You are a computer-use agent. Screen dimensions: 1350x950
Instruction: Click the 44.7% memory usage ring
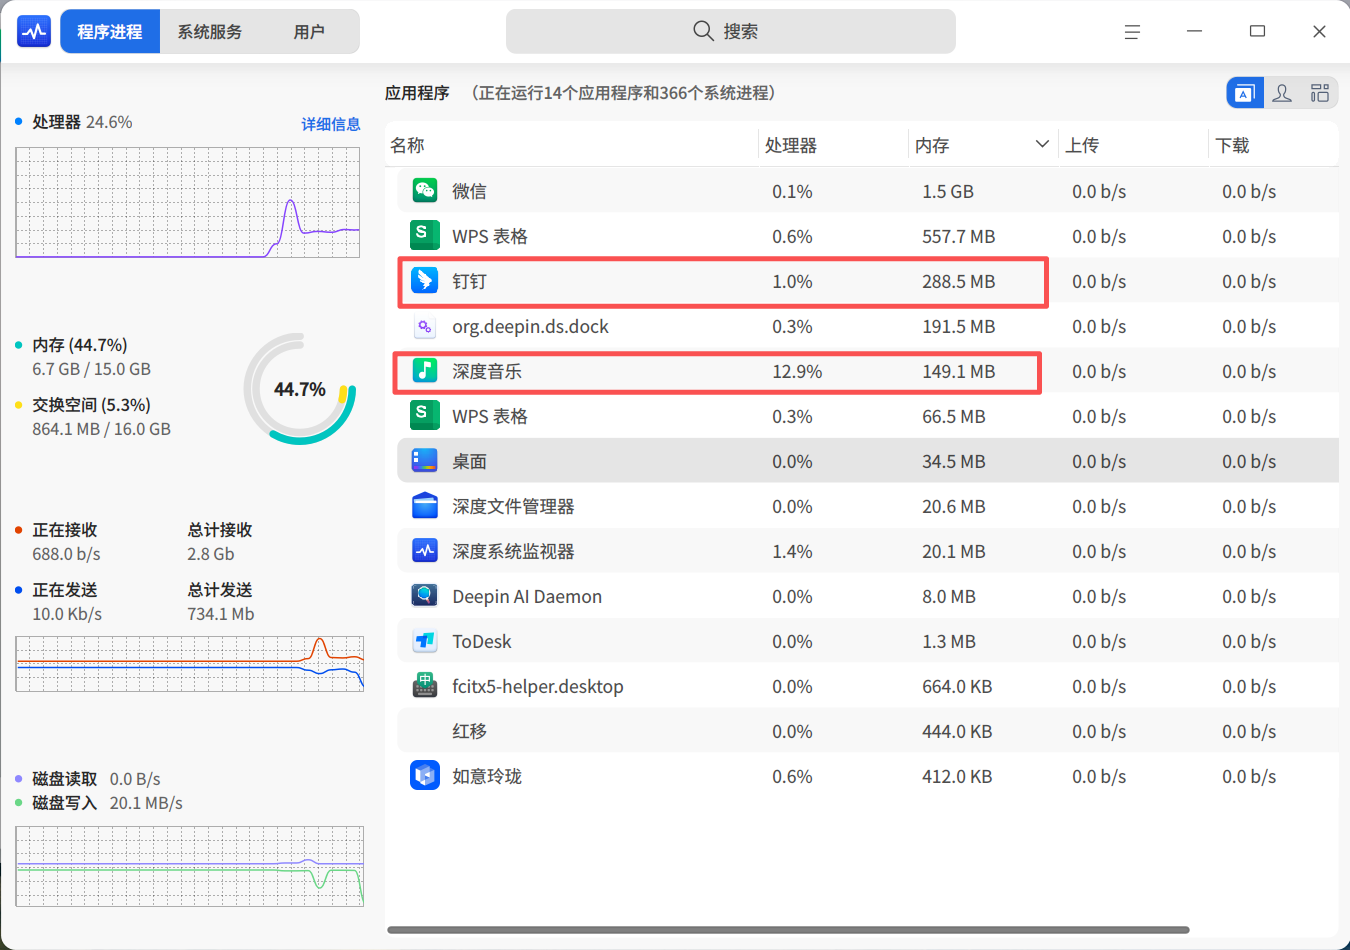coord(300,389)
